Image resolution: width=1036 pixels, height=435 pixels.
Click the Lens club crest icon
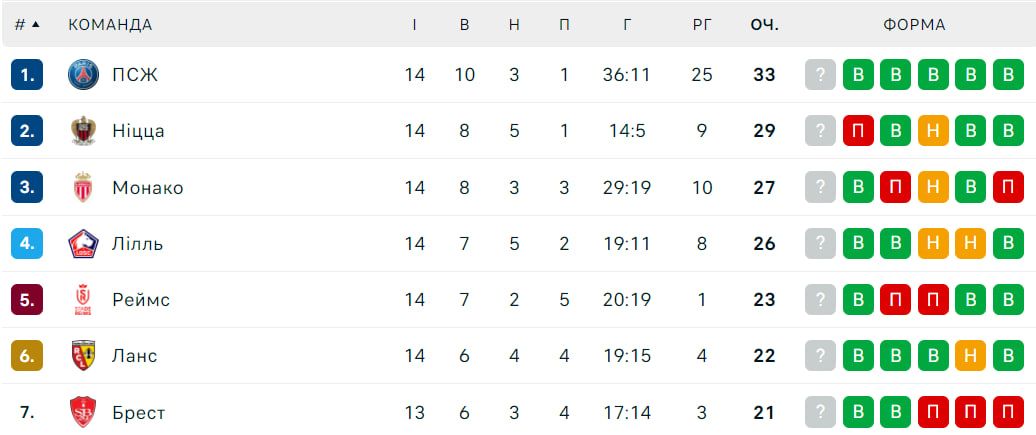(83, 355)
